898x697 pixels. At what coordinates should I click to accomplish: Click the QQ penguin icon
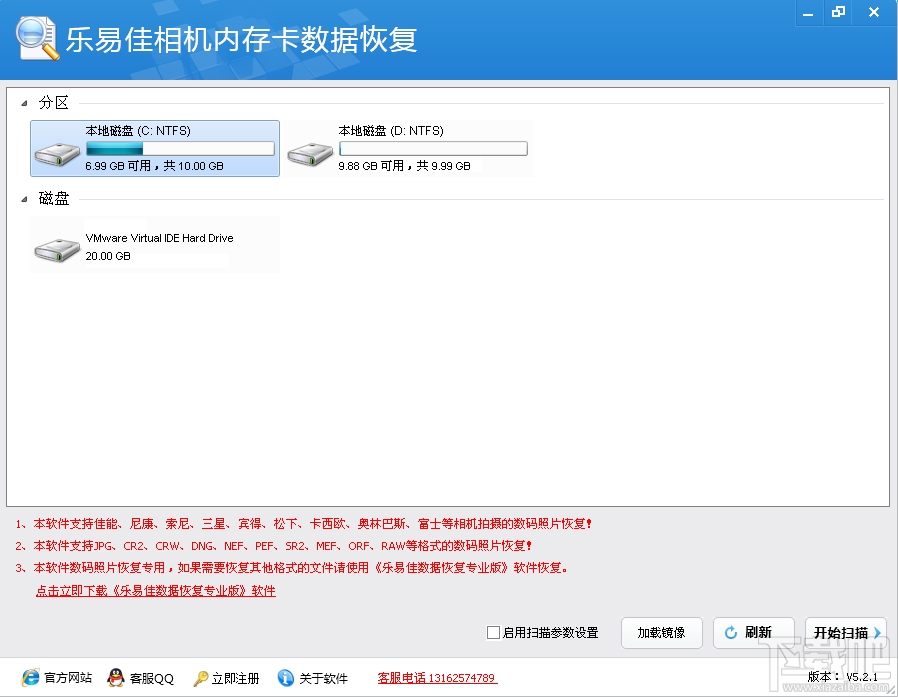click(x=116, y=678)
